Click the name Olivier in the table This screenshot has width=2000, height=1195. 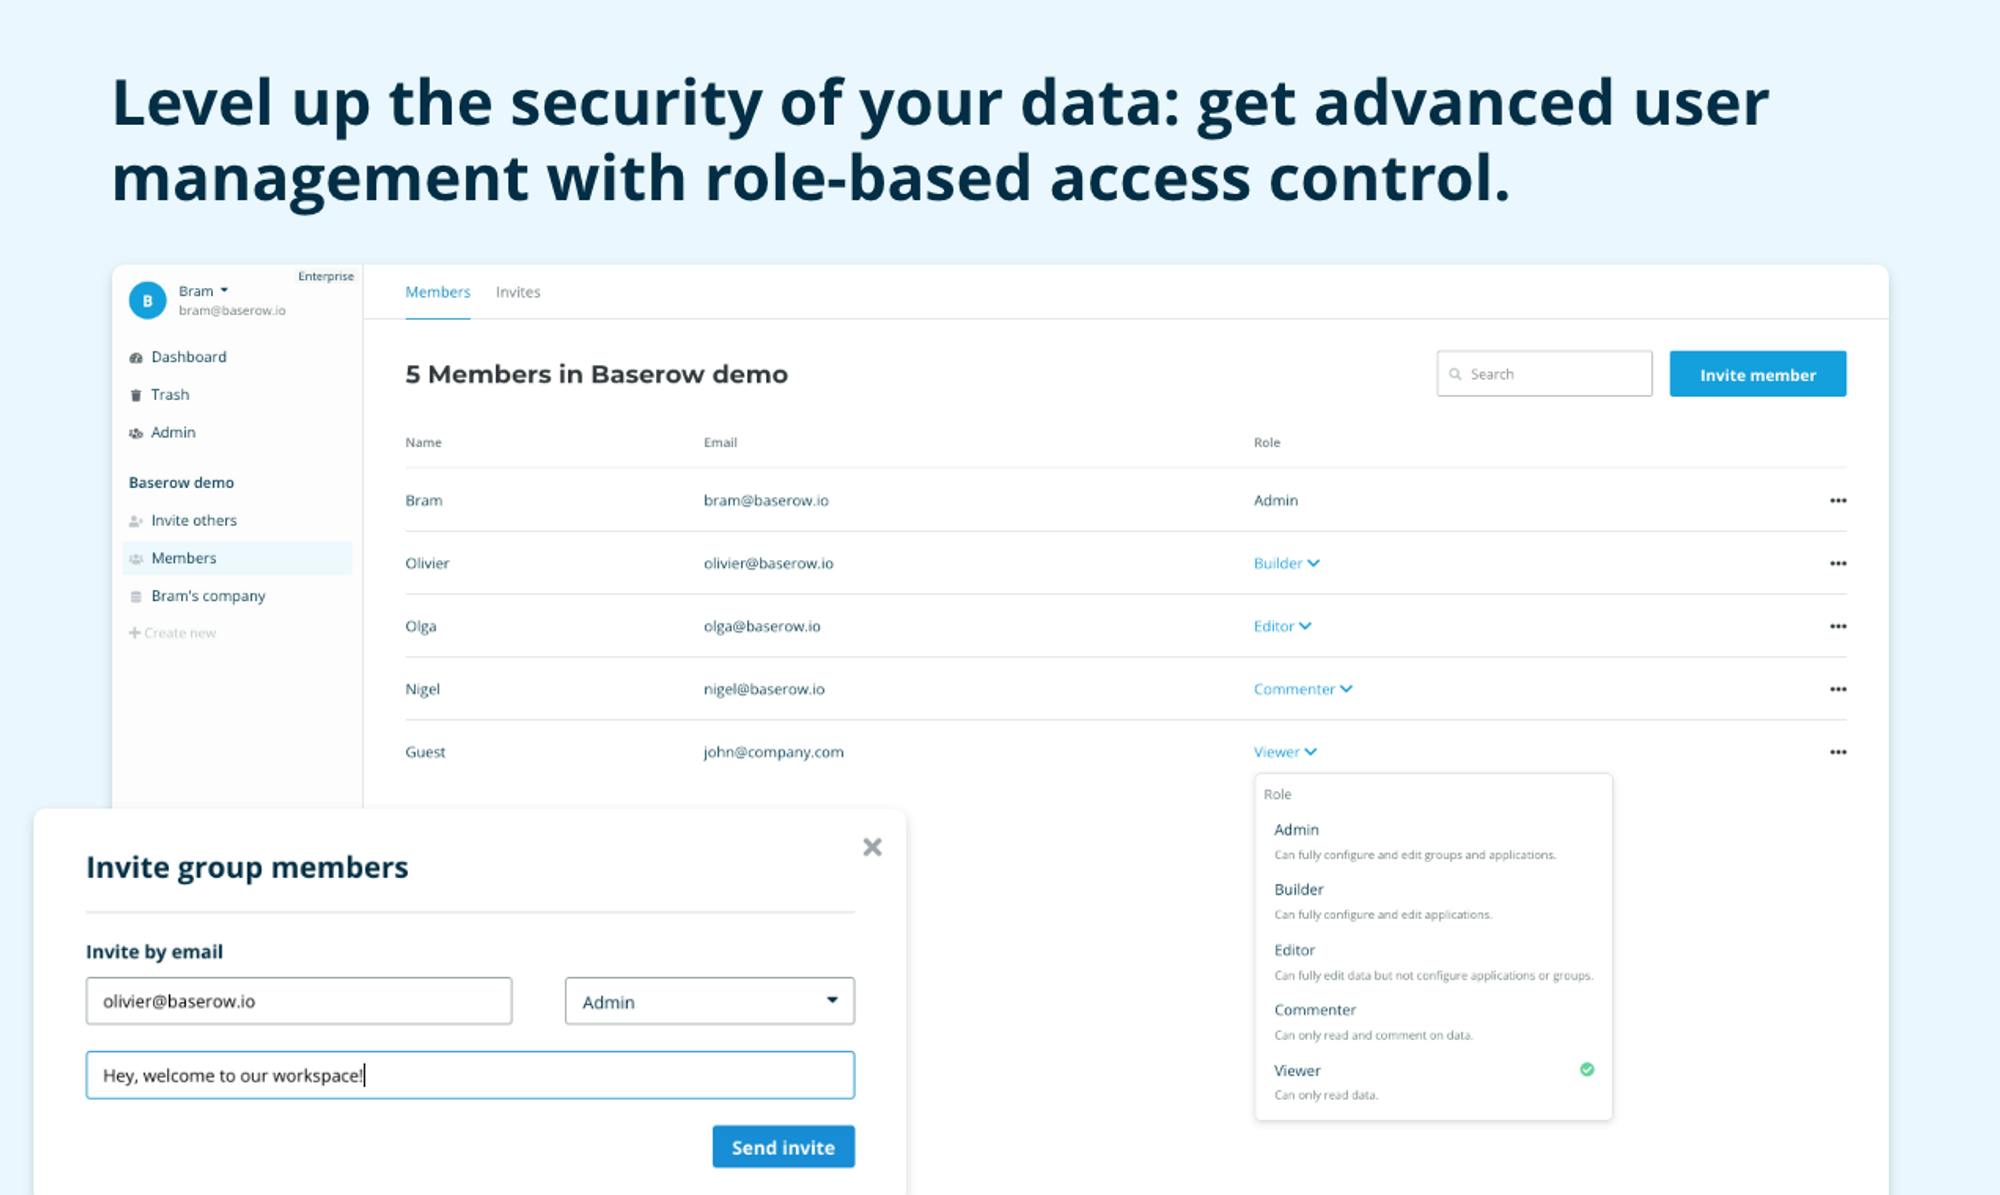coord(427,563)
